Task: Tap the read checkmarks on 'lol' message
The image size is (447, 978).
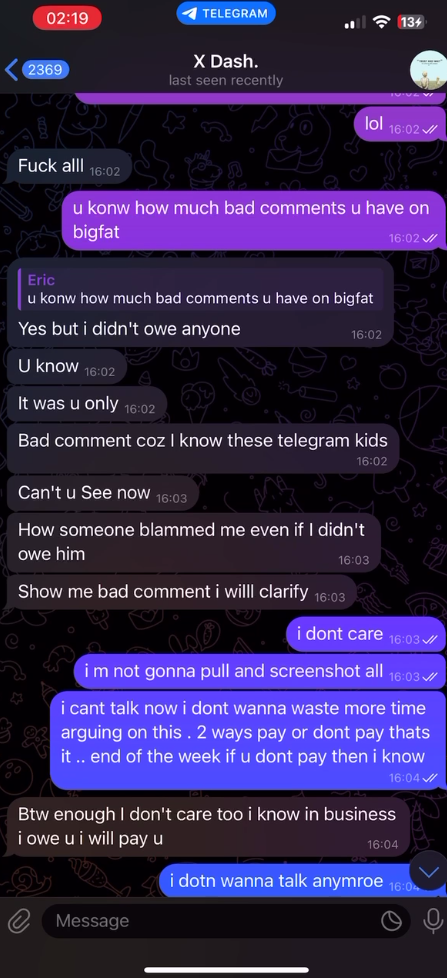Action: point(430,130)
